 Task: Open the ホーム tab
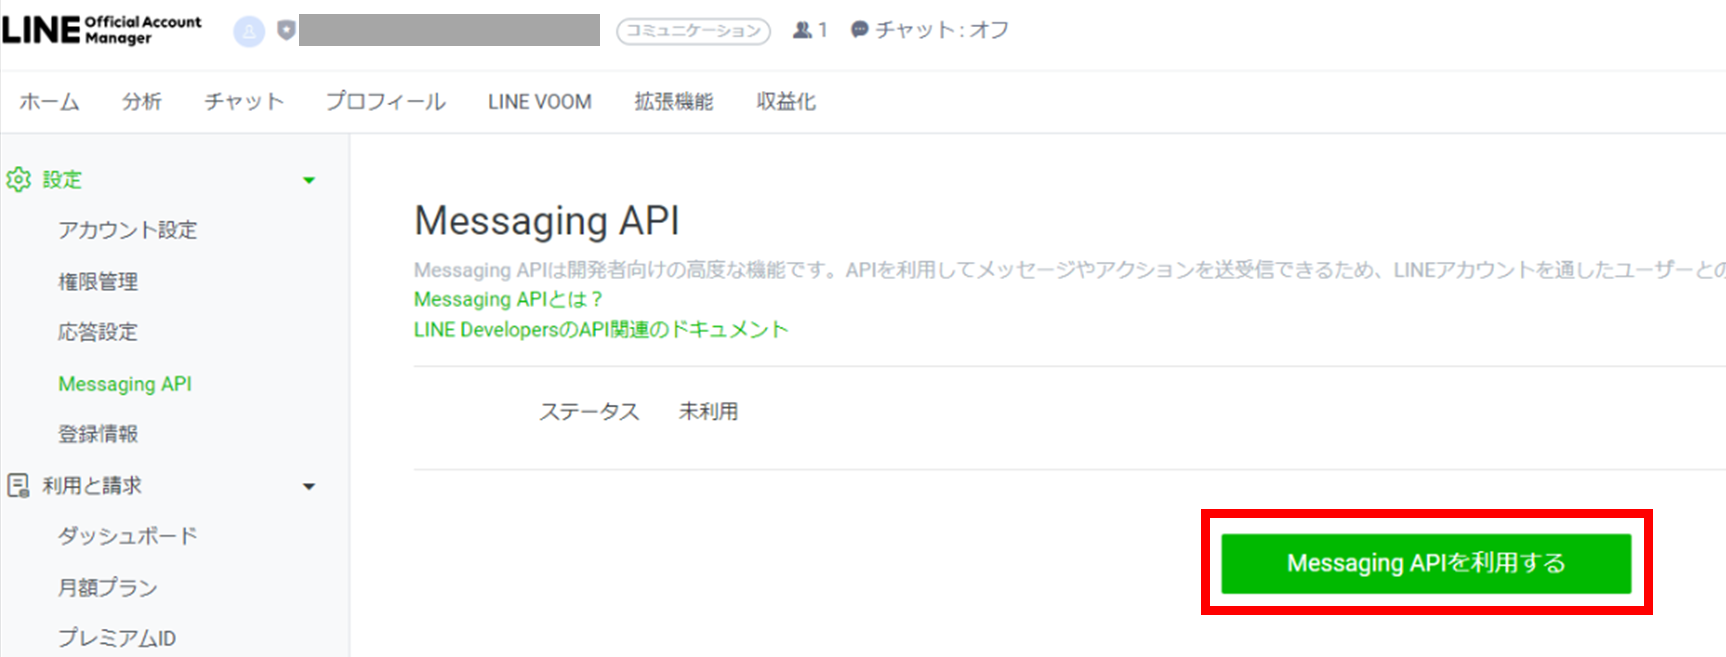point(49,102)
